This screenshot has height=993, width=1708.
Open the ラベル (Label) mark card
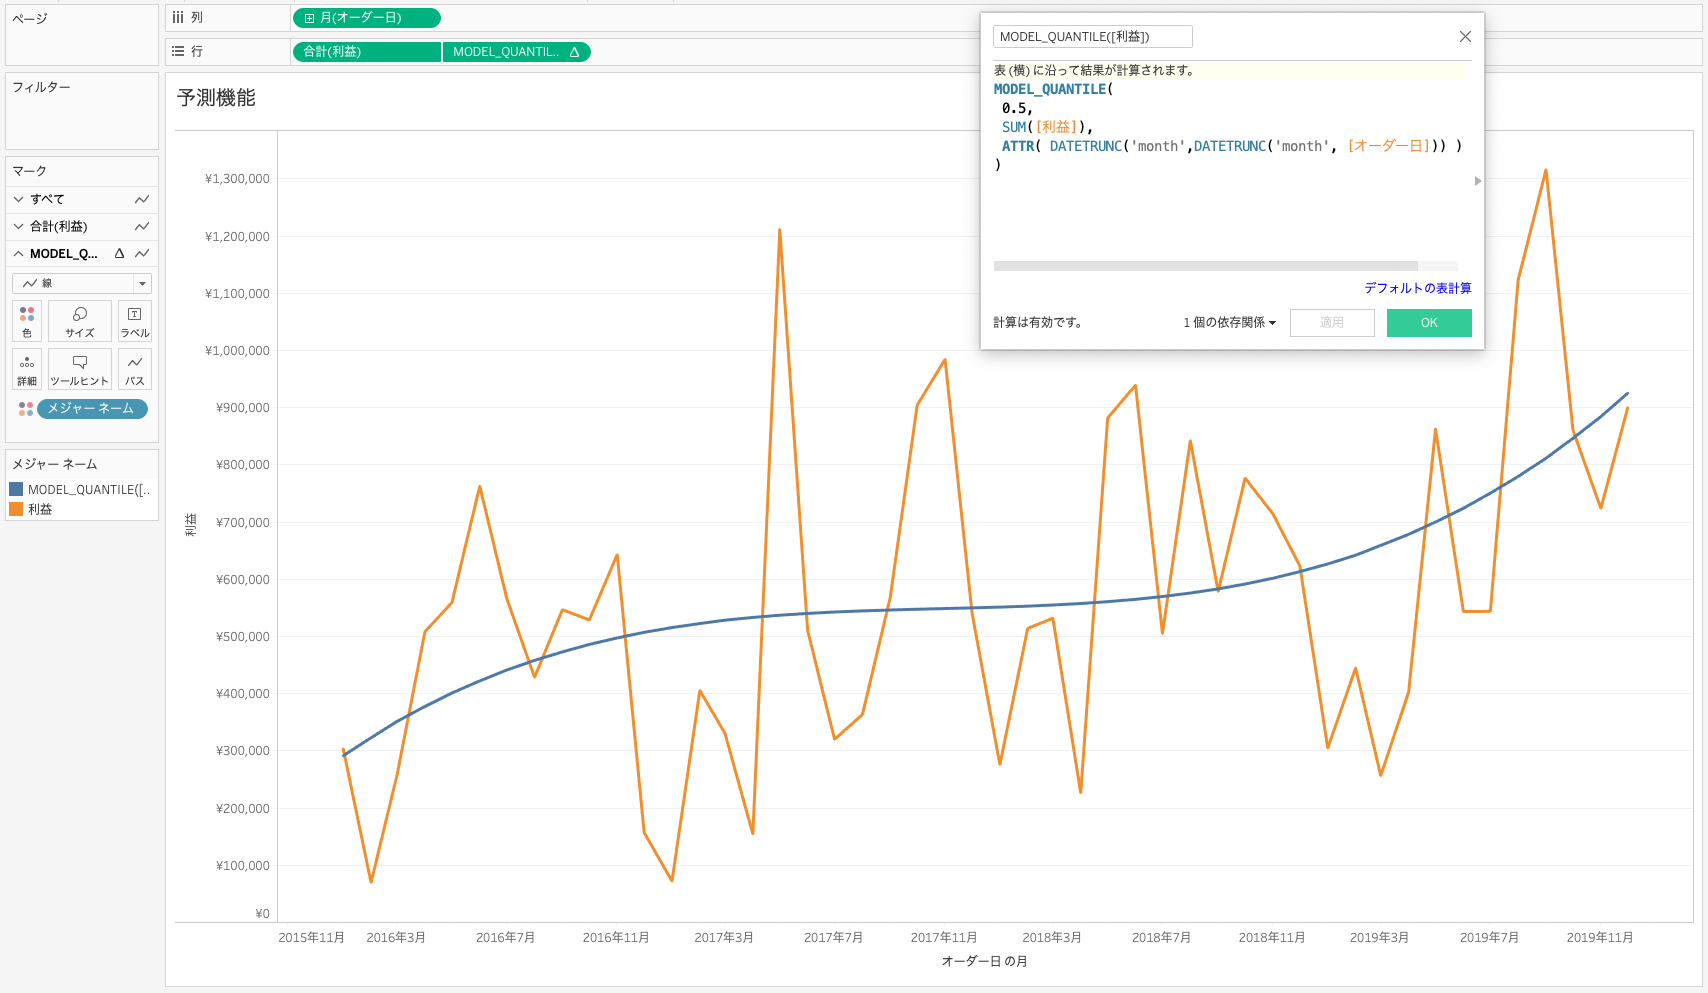tap(135, 321)
